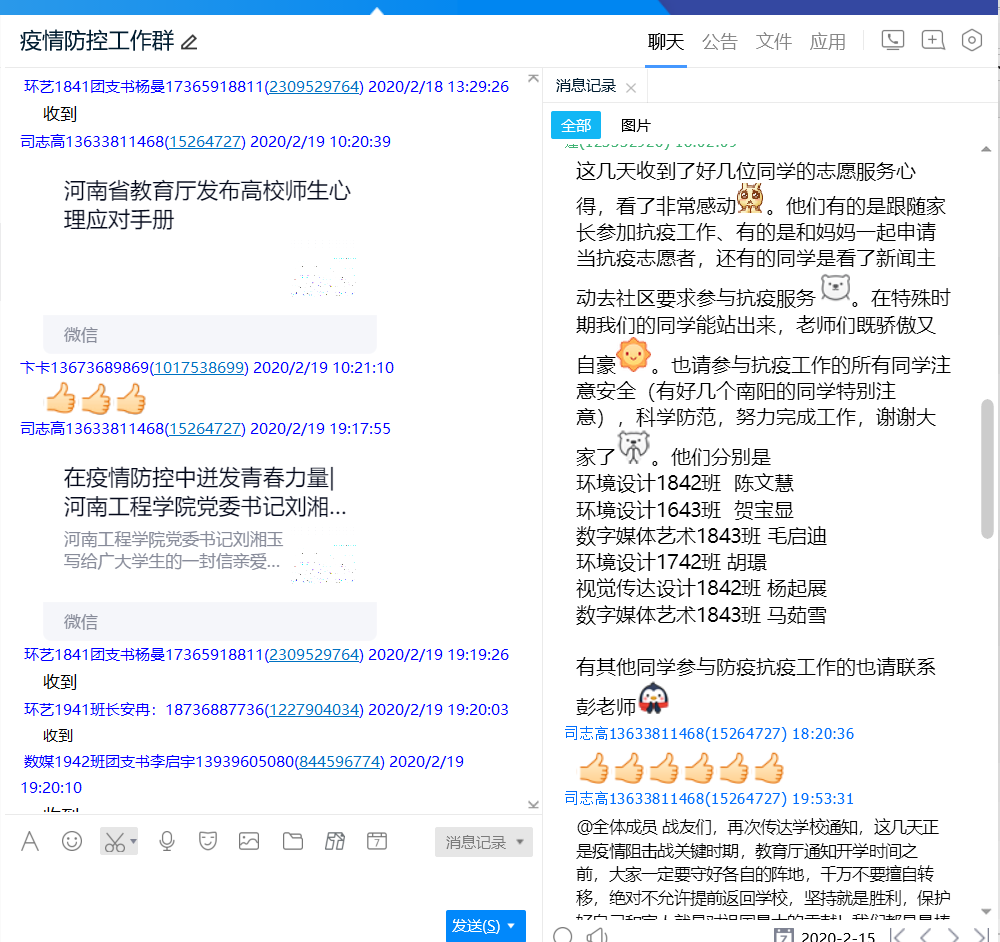The height and width of the screenshot is (942, 1000).
Task: Jump to the last page of message history
Action: click(982, 936)
